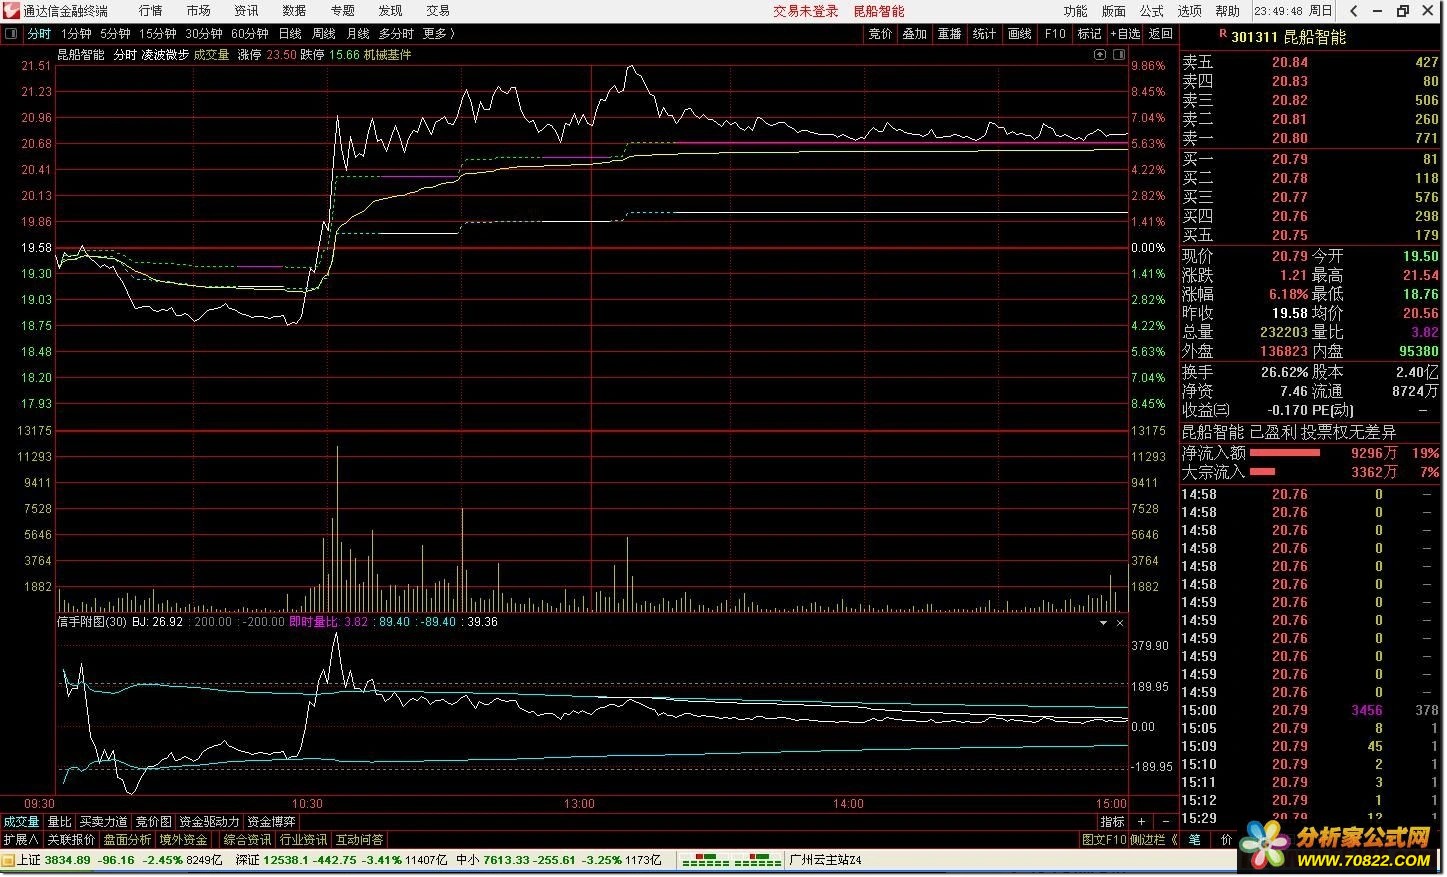Open the 互动问答 tab

359,840
